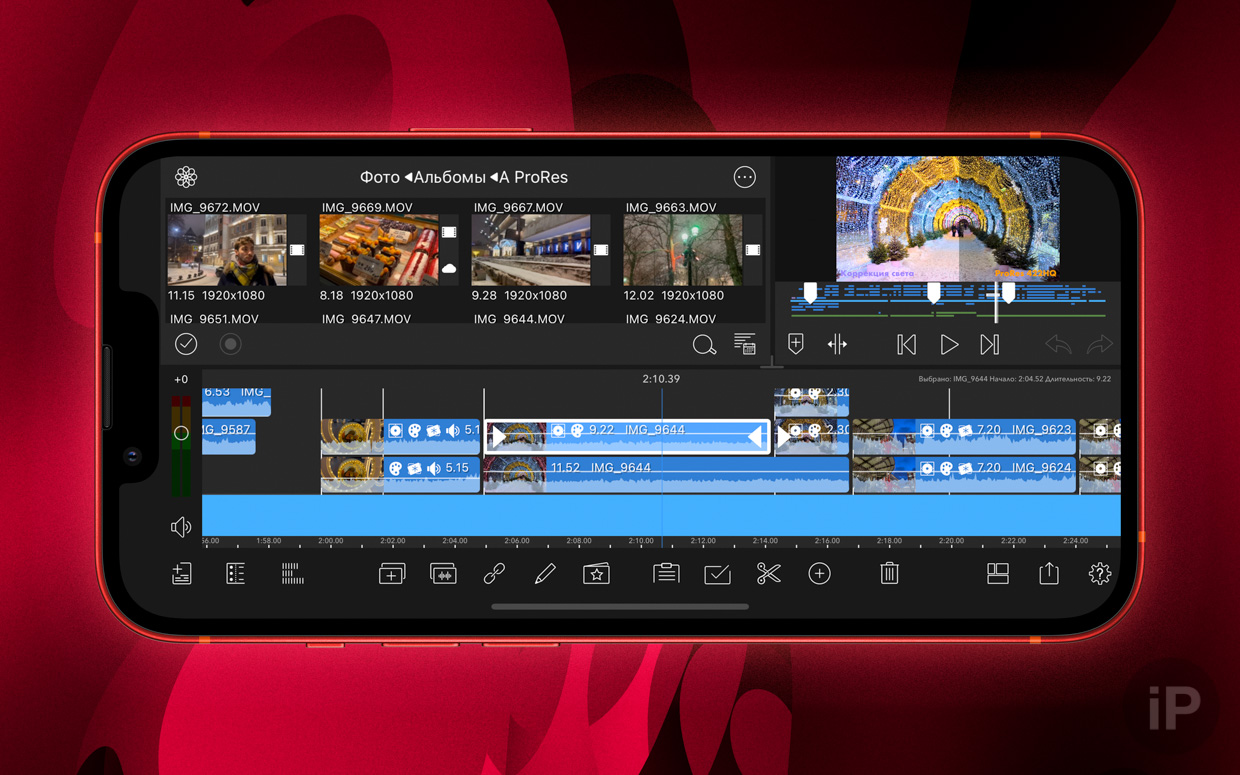Mute the timeline with speaker icon

181,527
